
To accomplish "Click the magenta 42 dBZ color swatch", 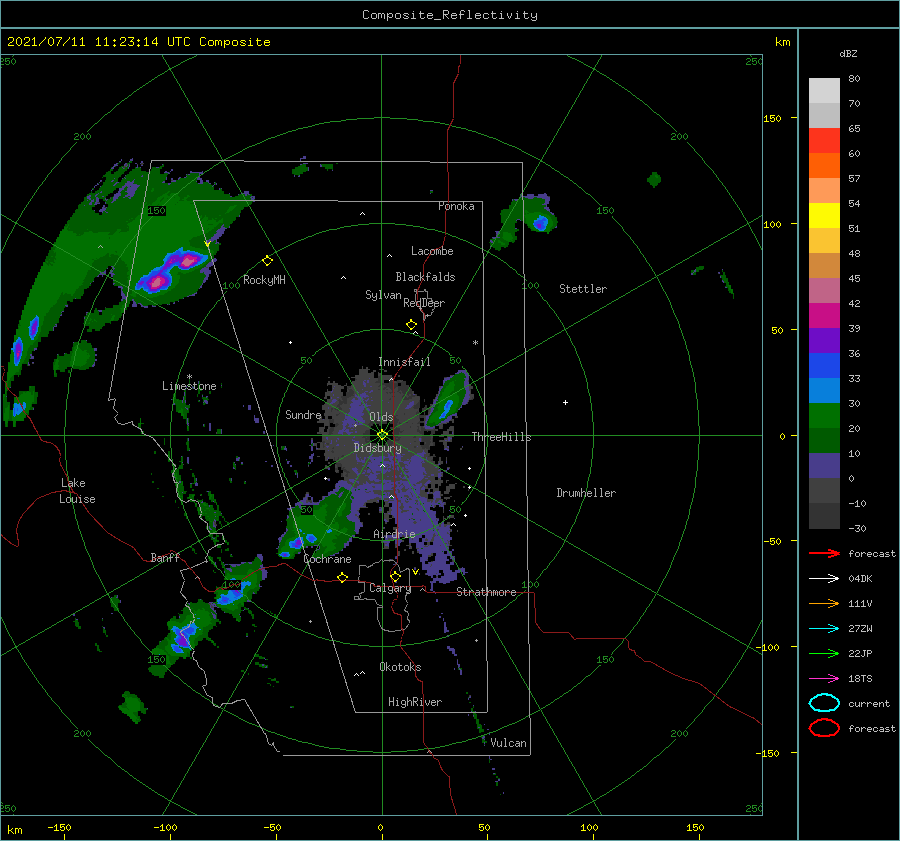I will 824,315.
